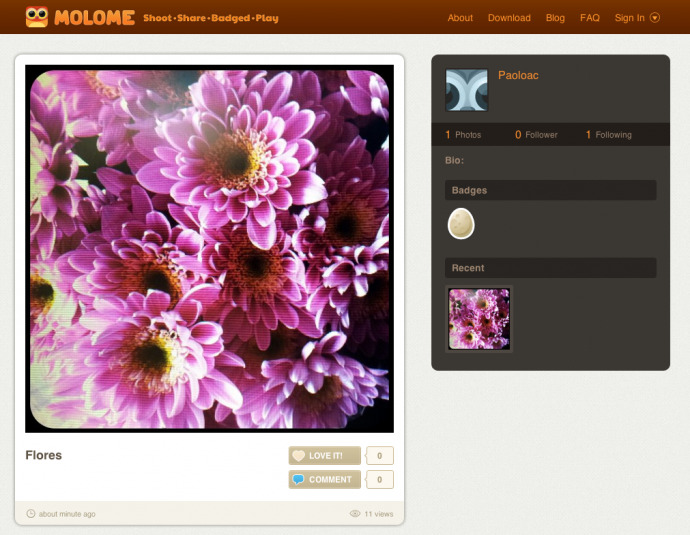Click the Sign In link
The image size is (690, 535).
(629, 18)
